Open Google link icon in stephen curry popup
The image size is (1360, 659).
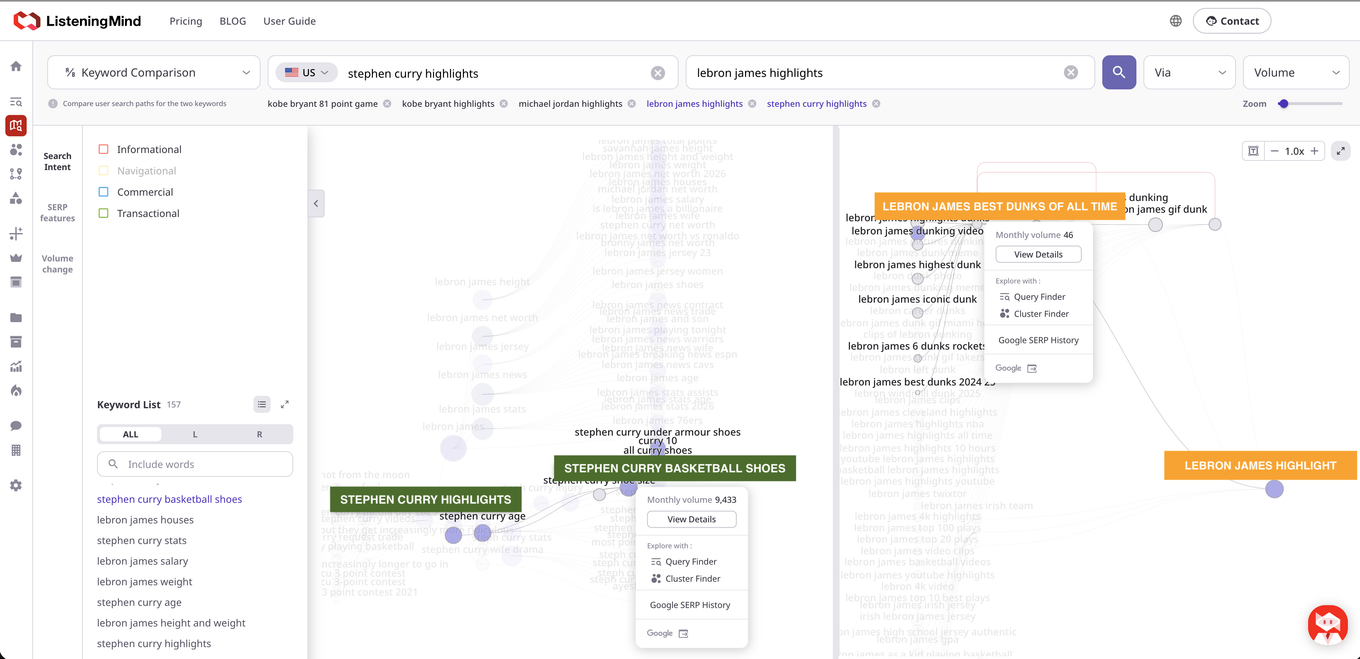tap(683, 633)
